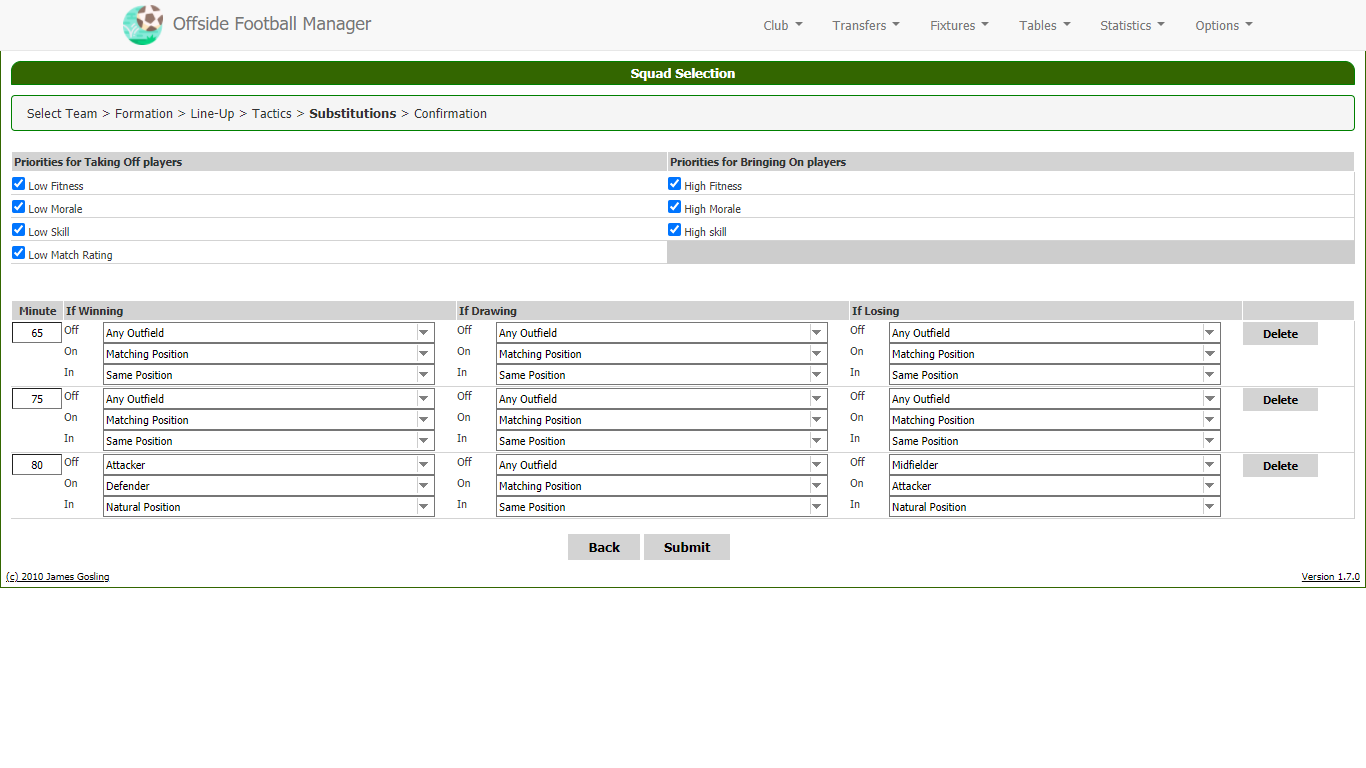Expand minute 65 If Drawing Off dropdown
This screenshot has height=768, width=1366.
point(661,333)
